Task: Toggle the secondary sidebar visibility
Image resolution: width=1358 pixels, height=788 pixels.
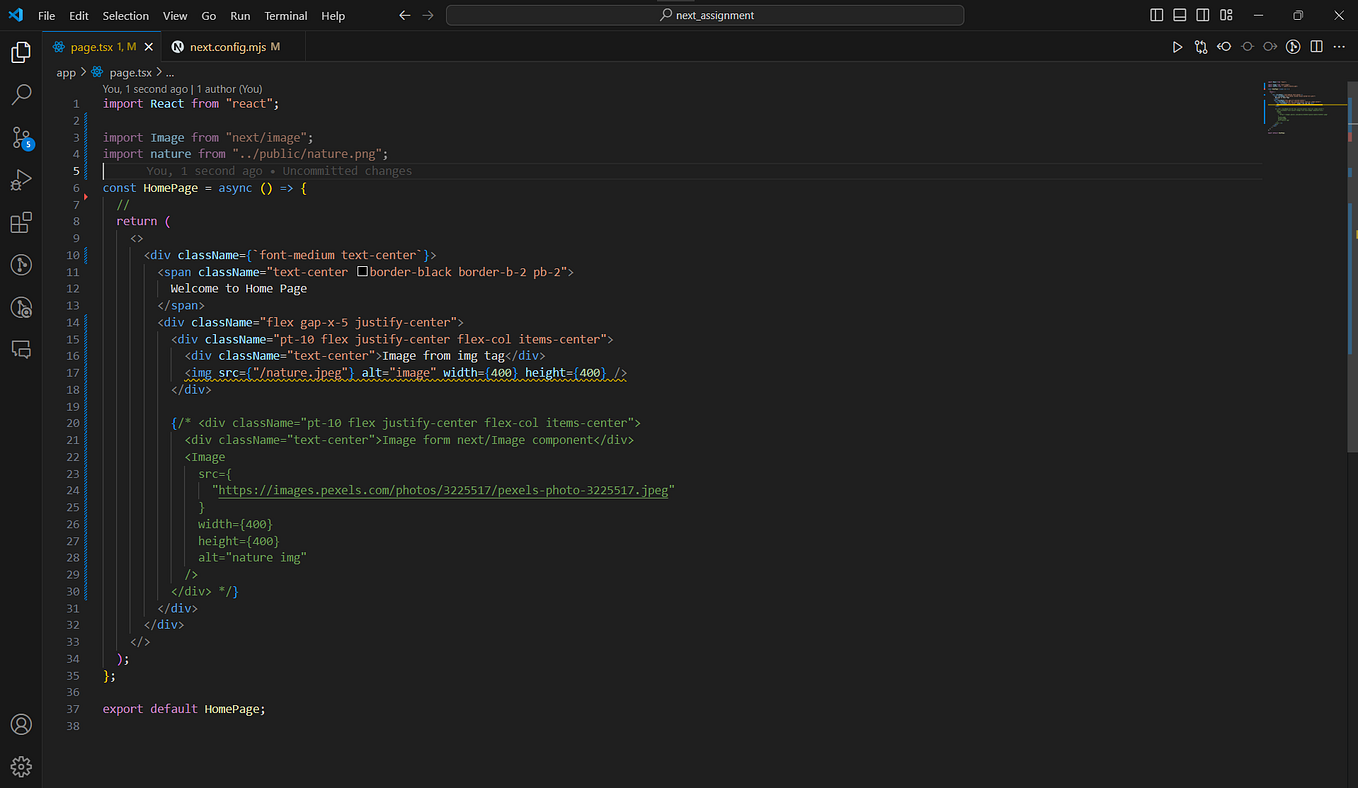Action: click(x=1203, y=15)
